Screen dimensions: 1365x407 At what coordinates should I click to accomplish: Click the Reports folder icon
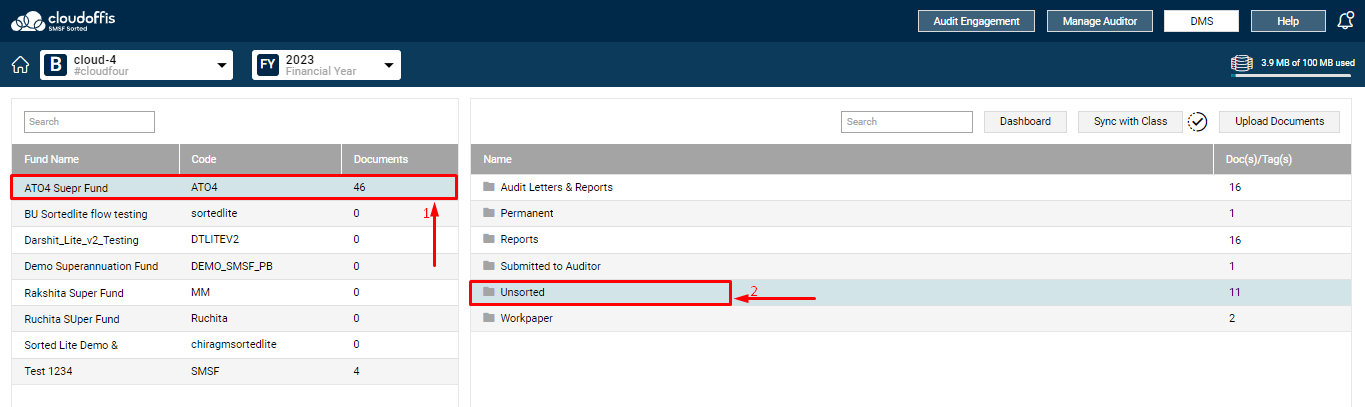point(489,239)
